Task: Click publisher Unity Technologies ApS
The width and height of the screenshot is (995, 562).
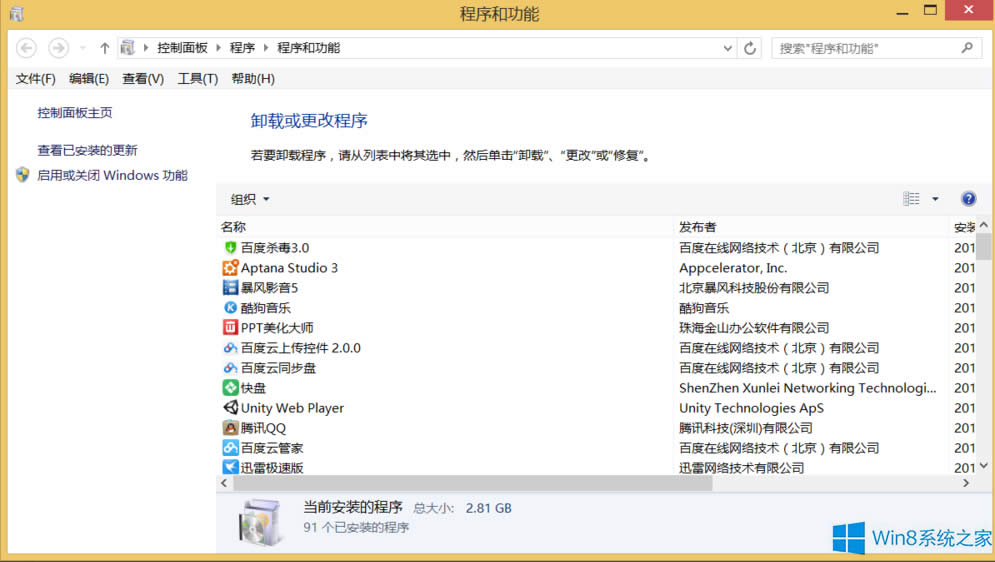Action: 751,408
